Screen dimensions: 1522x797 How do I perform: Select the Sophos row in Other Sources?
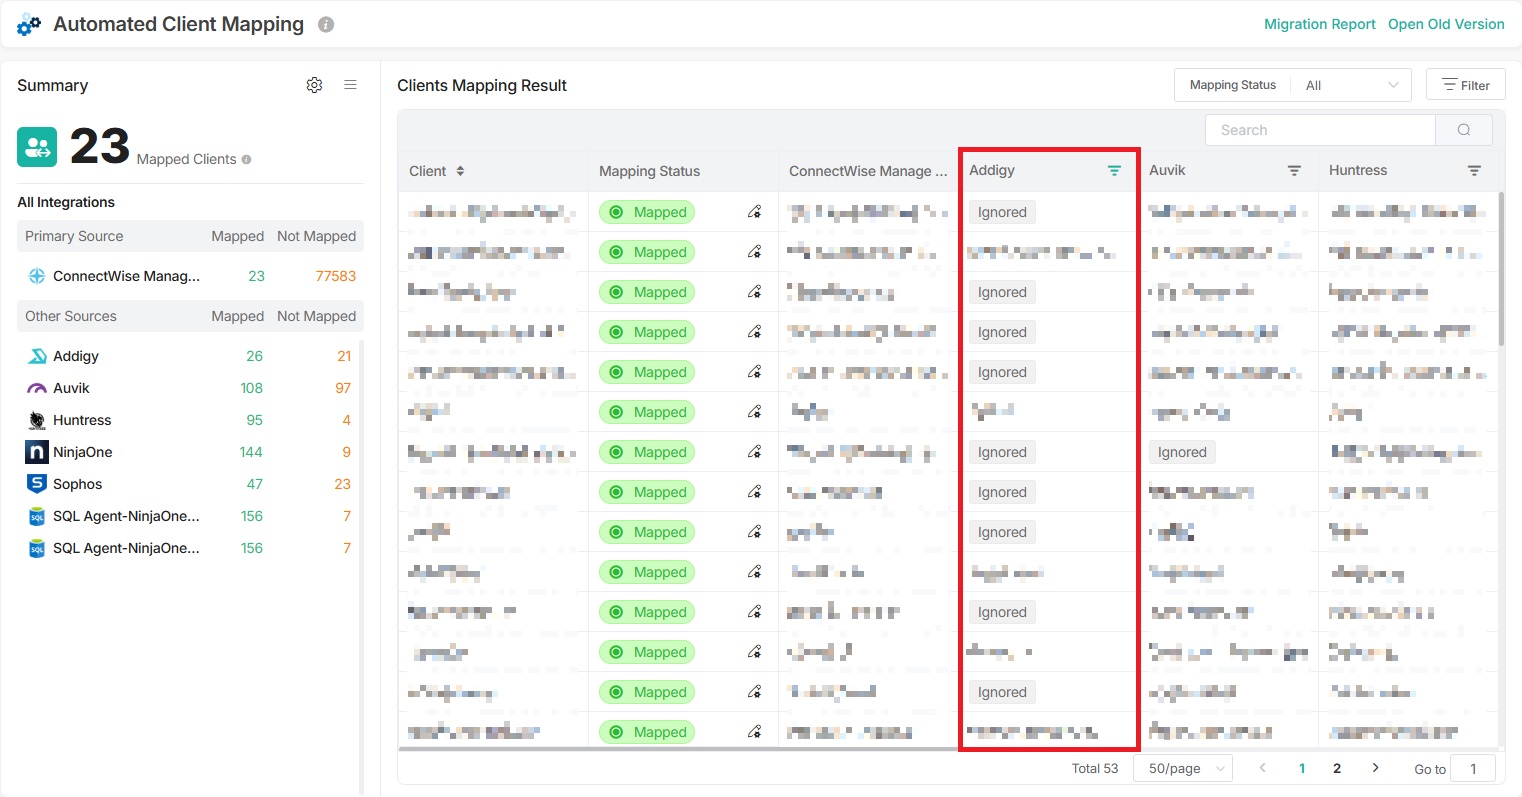[x=188, y=484]
